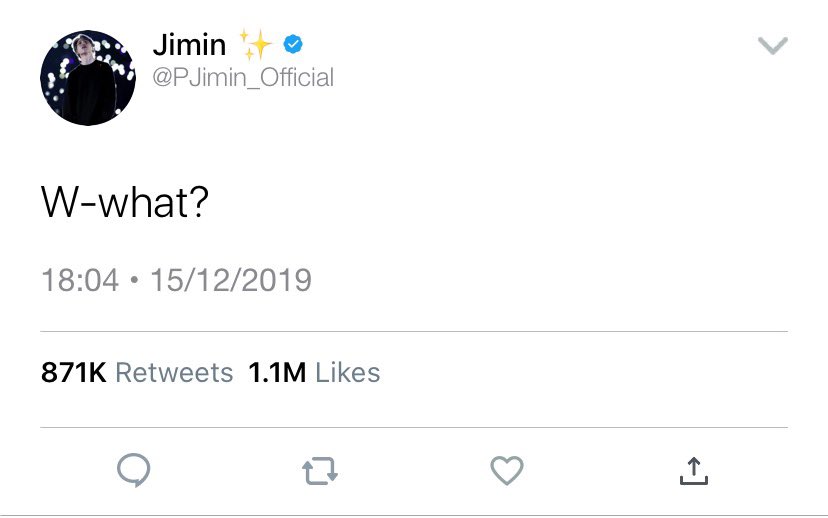Expand the tweet options chevron

point(773,46)
